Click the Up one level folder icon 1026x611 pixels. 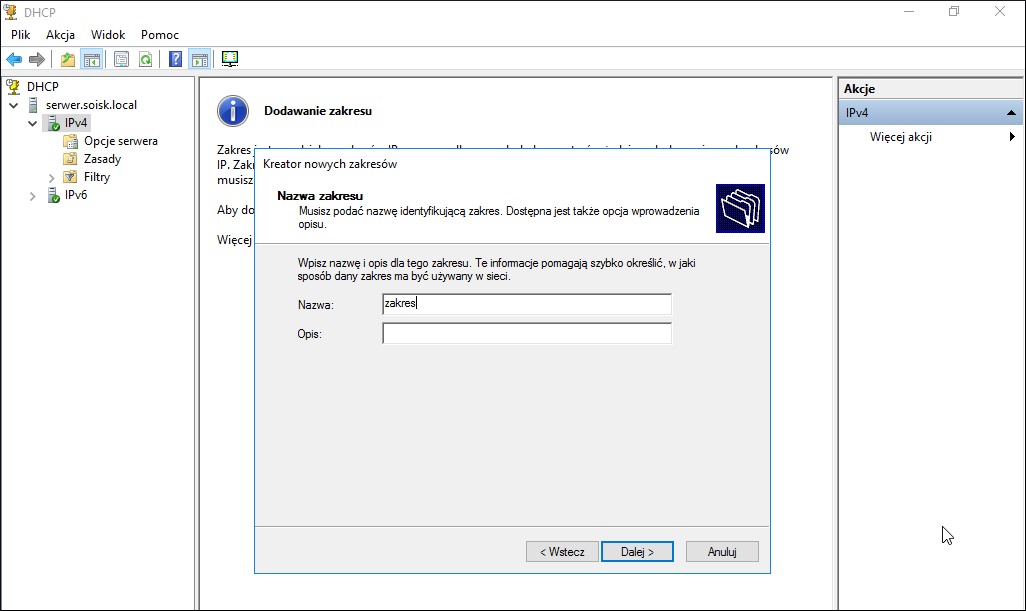click(x=68, y=60)
